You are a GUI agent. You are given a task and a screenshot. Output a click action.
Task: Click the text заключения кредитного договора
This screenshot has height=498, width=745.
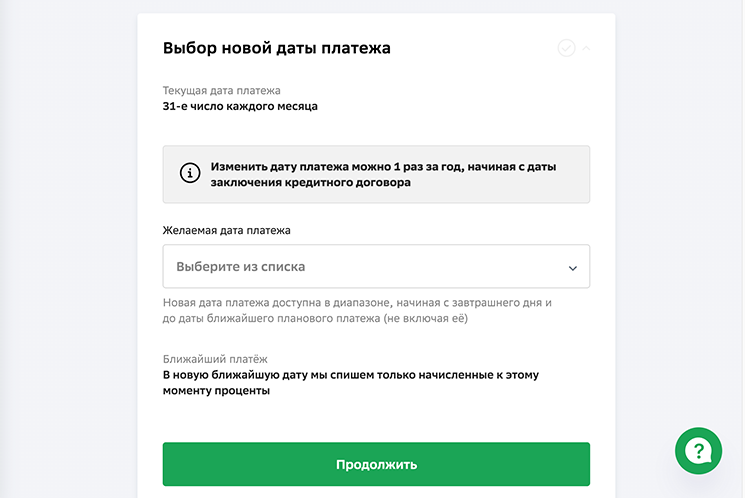pyautogui.click(x=311, y=183)
